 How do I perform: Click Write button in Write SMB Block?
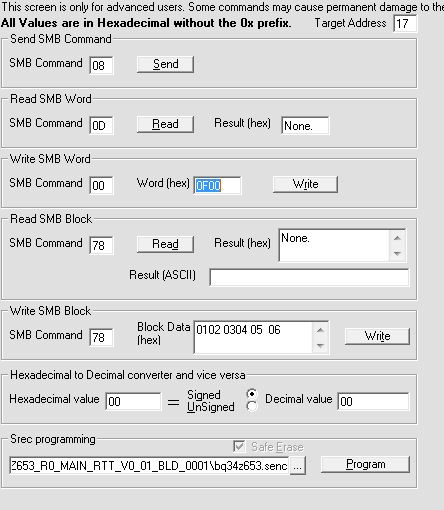pos(377,336)
